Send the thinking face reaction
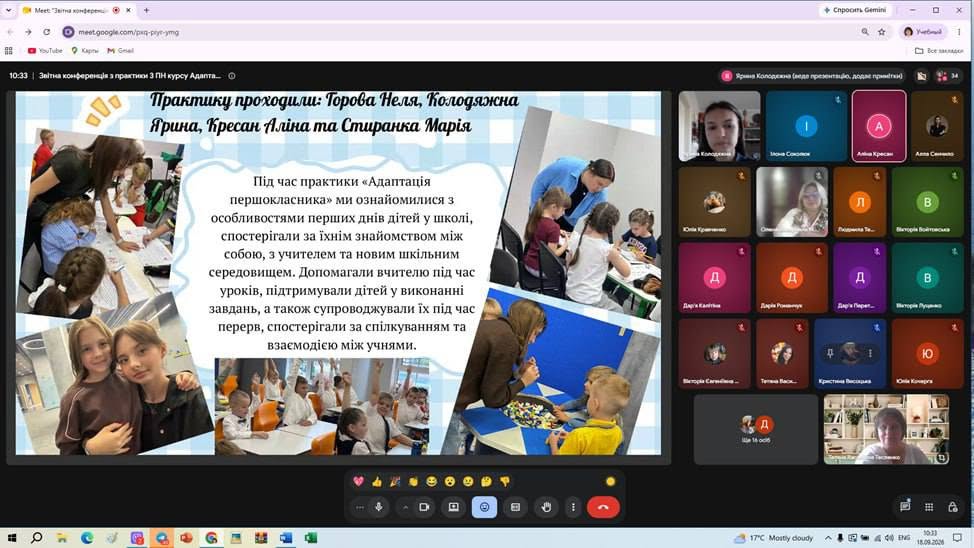This screenshot has width=974, height=548. coord(486,482)
